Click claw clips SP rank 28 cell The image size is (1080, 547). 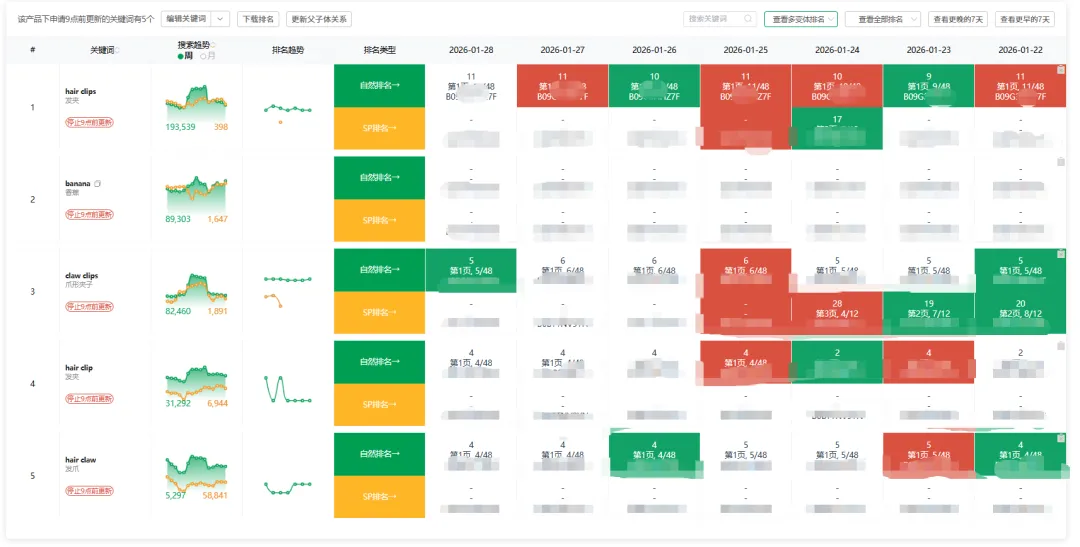tap(837, 313)
